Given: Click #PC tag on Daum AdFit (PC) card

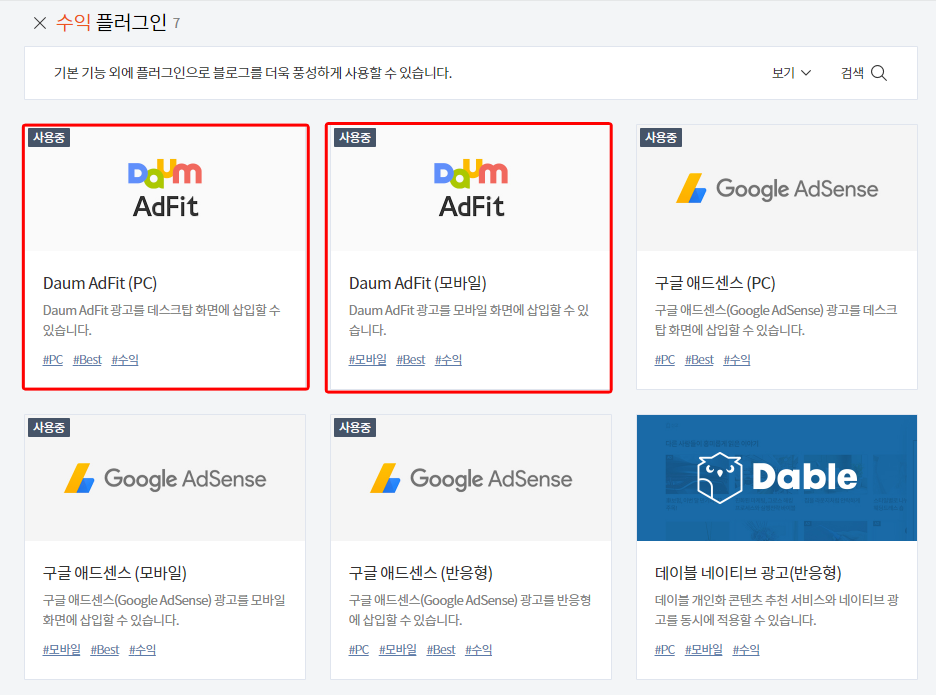Looking at the screenshot, I should click(x=53, y=360).
